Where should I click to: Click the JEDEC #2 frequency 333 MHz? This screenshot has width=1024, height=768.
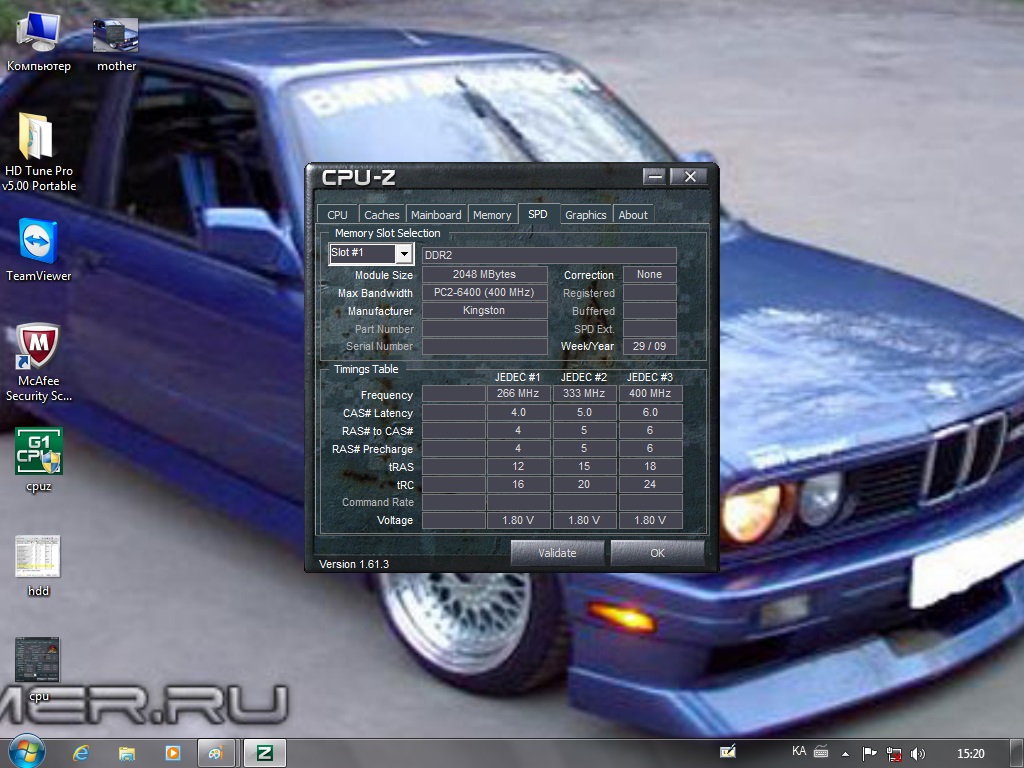tap(584, 393)
